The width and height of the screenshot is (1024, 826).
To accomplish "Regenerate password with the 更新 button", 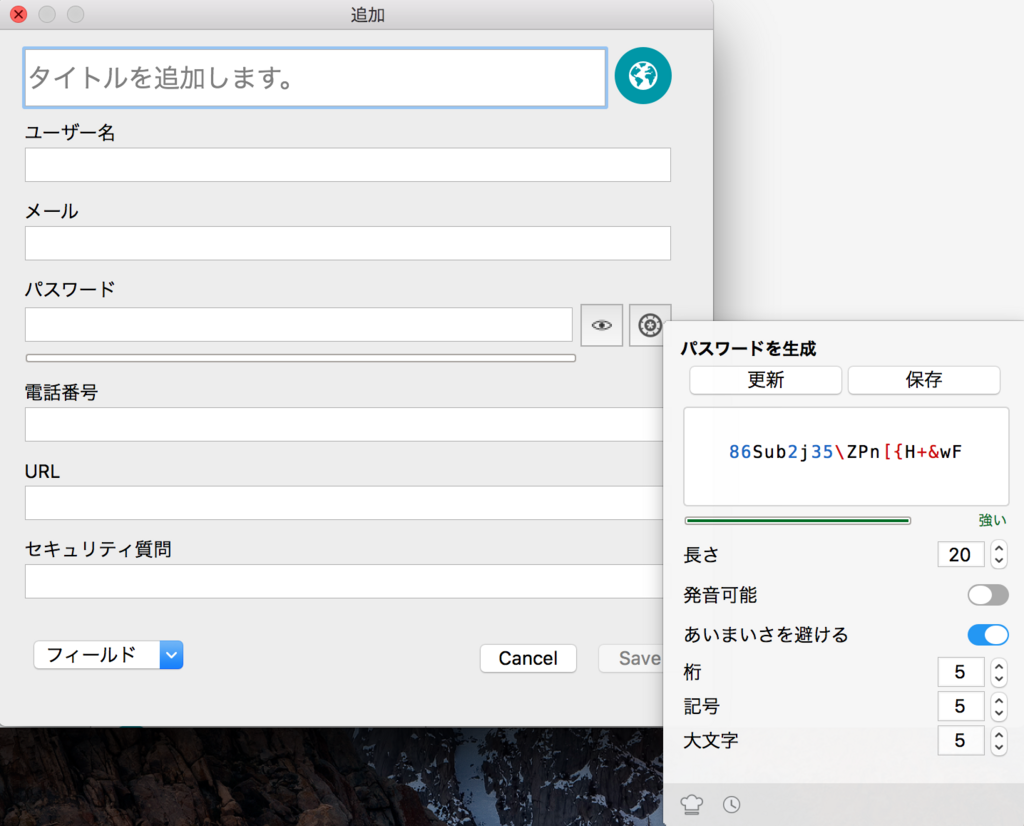I will (x=765, y=380).
